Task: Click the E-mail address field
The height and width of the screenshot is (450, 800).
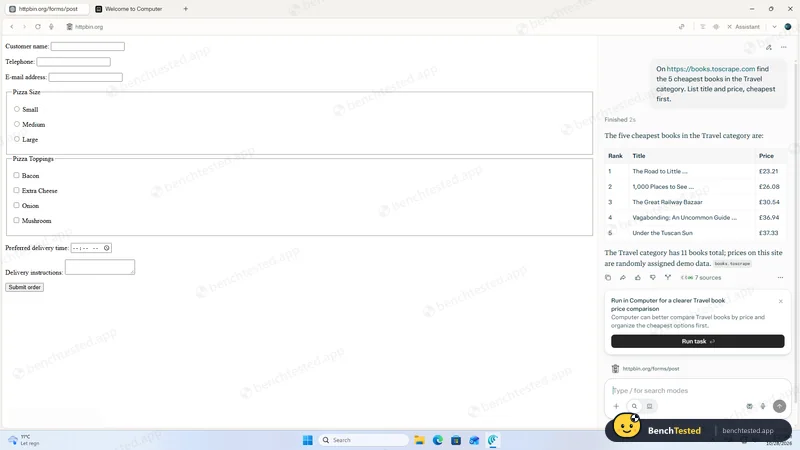Action: (86, 77)
